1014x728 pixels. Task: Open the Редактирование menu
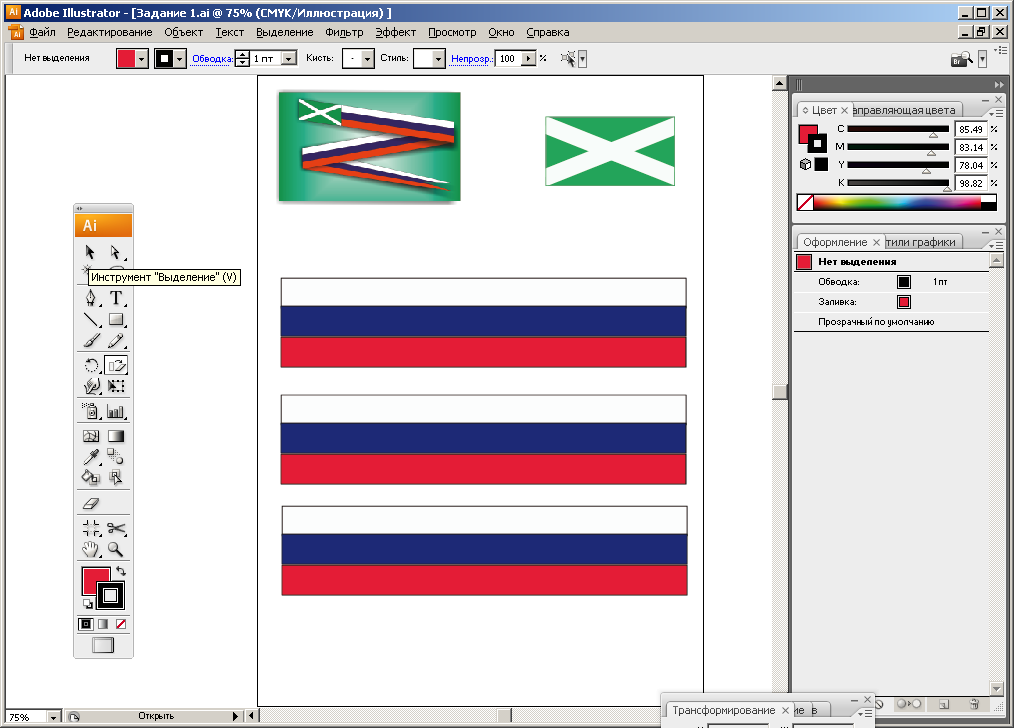pyautogui.click(x=110, y=32)
